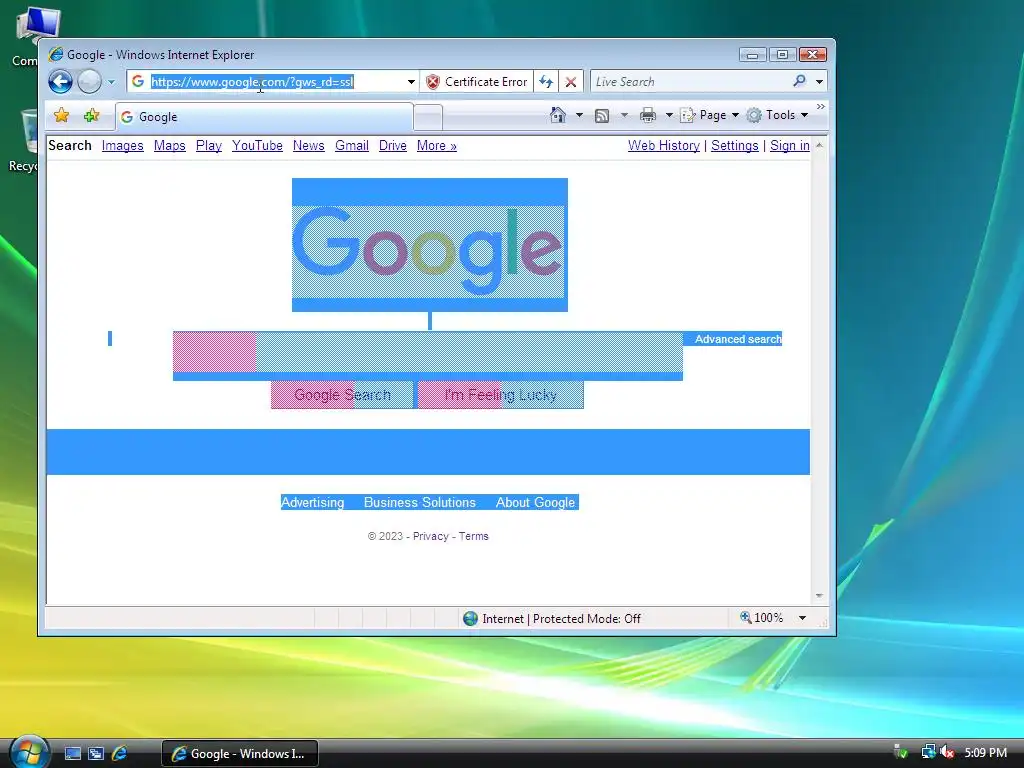Viewport: 1024px width, 768px height.
Task: Click the selected URL in address bar
Action: tap(252, 82)
